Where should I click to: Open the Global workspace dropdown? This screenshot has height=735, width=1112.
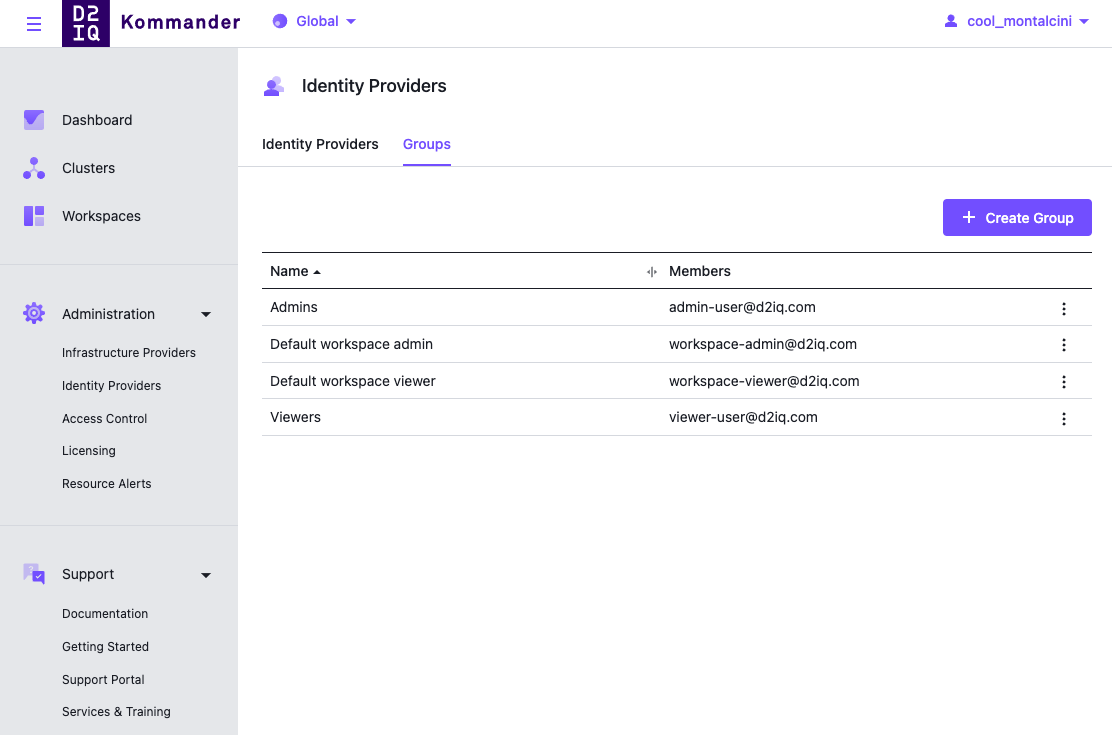pos(314,21)
